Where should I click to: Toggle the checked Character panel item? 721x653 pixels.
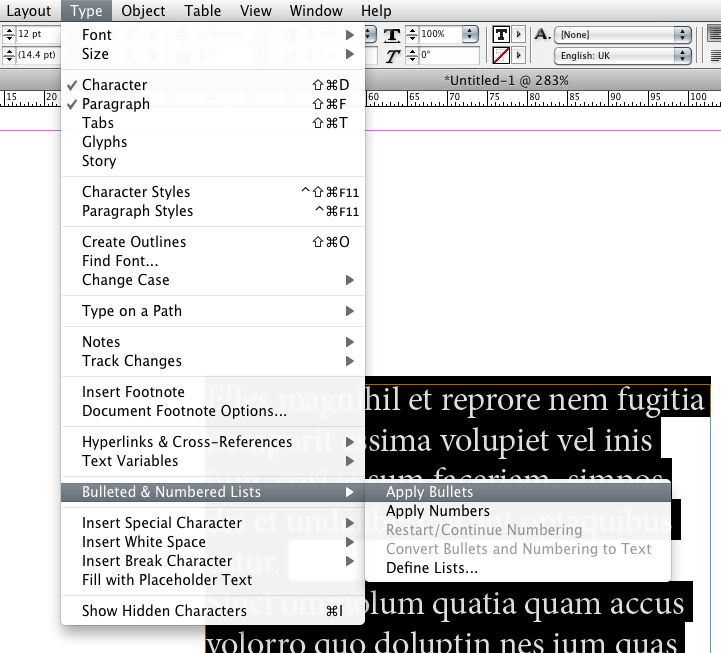(x=213, y=85)
